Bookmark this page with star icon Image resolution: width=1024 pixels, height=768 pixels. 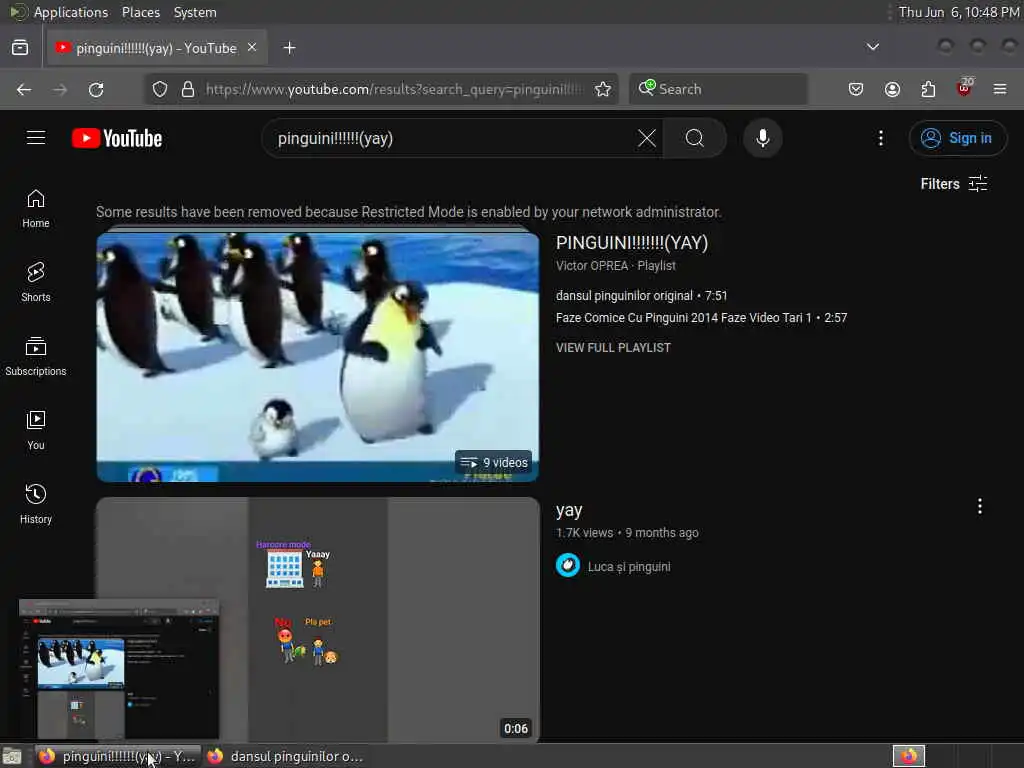[x=603, y=89]
